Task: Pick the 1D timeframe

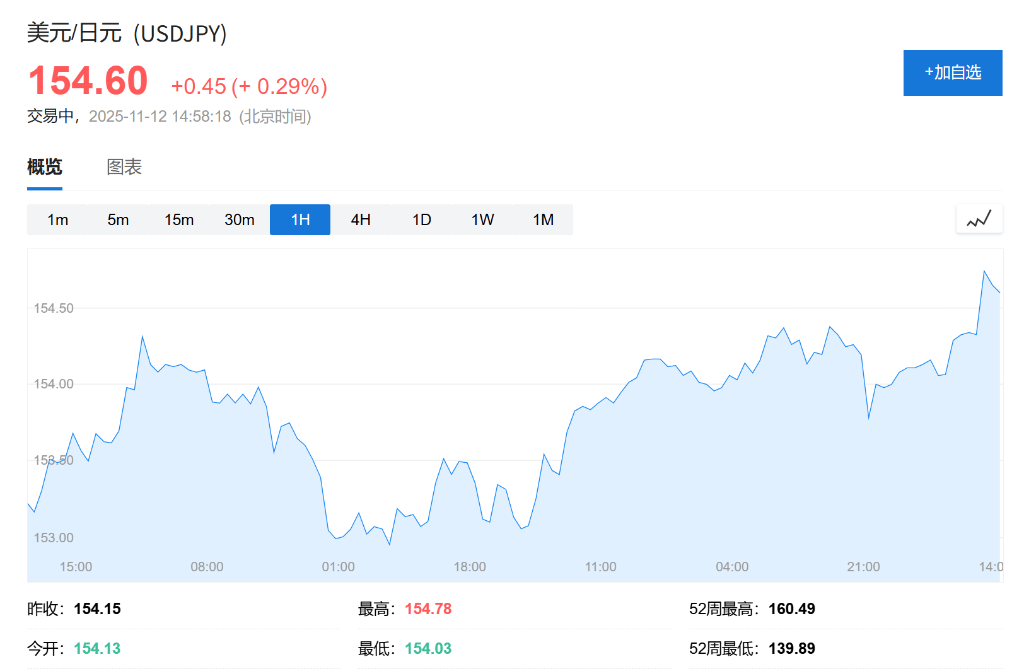Action: pos(422,219)
